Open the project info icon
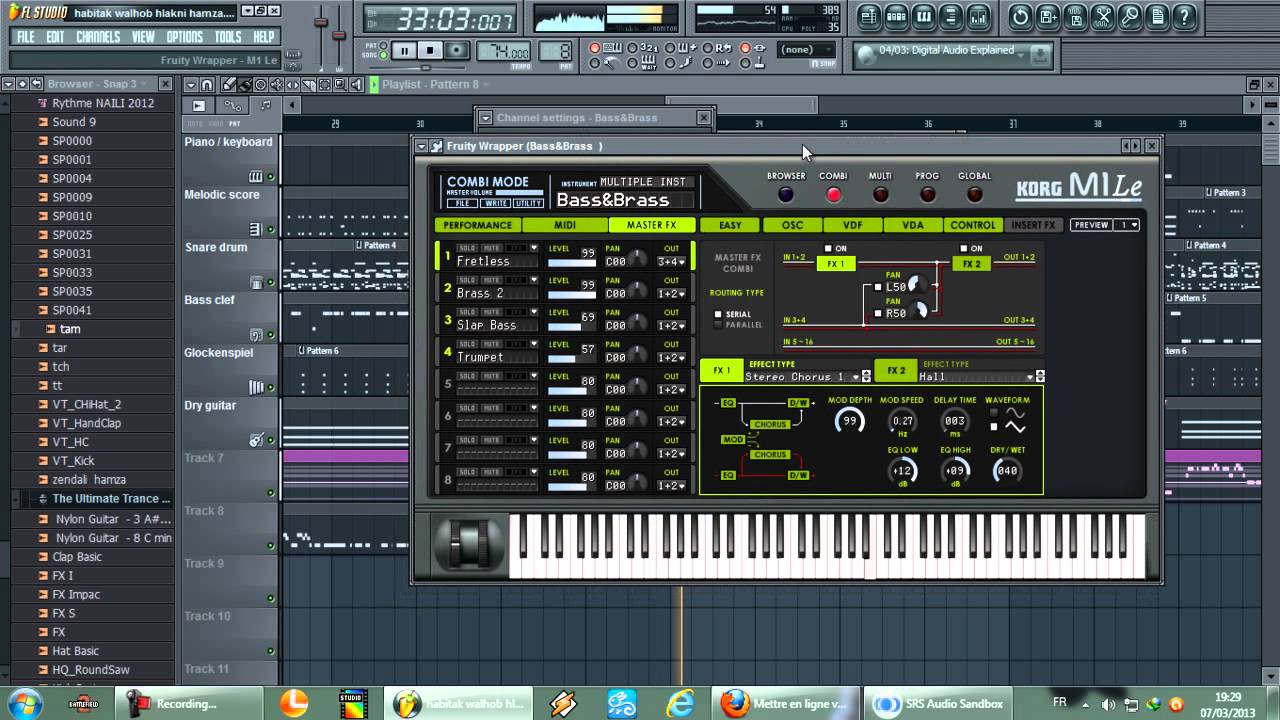Viewport: 1280px width, 720px height. [x=1158, y=17]
